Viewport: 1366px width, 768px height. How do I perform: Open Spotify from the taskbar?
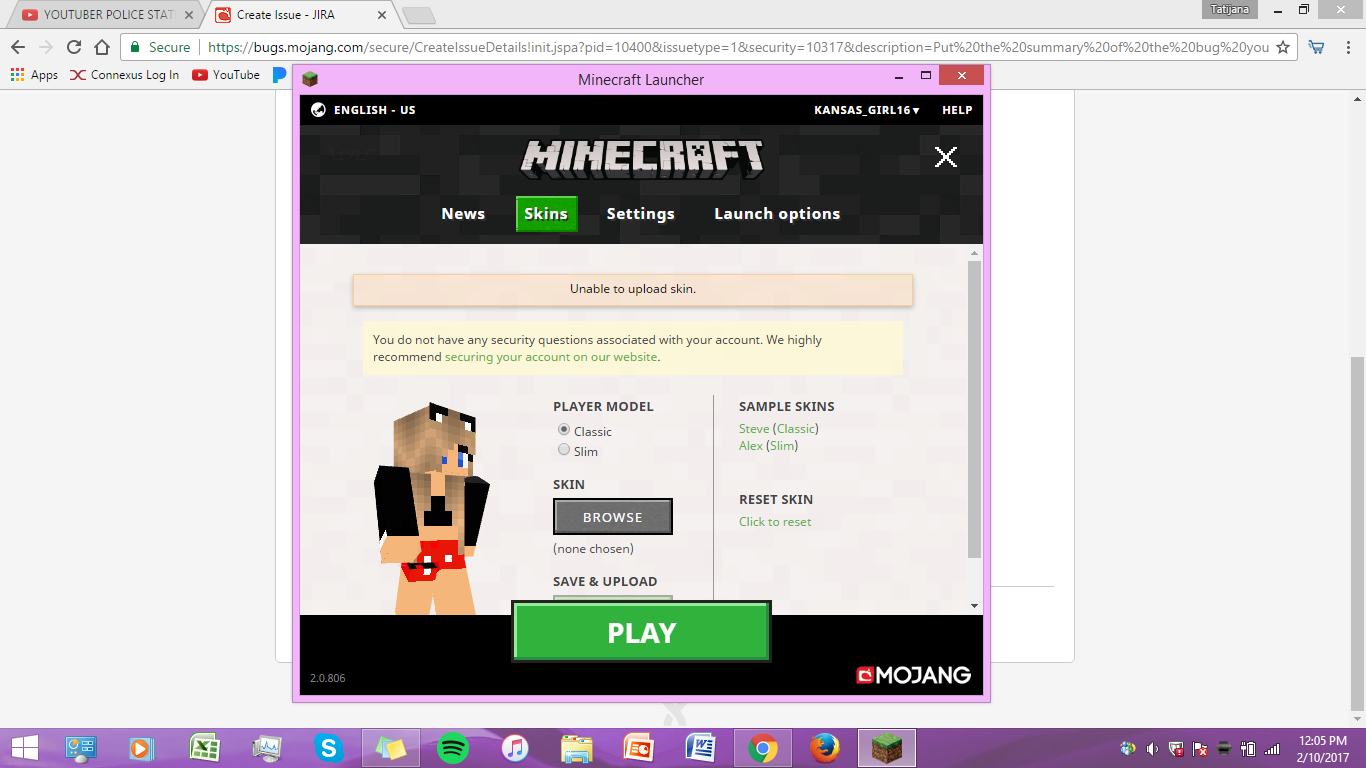click(453, 748)
